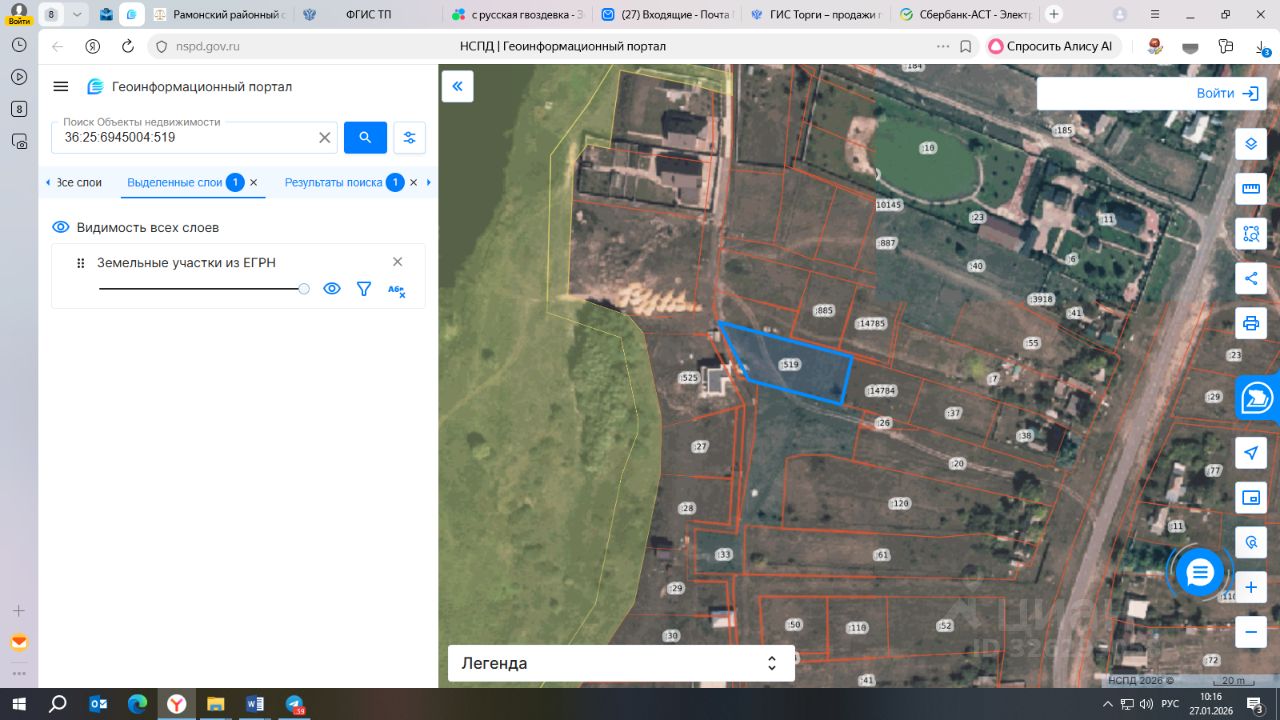Switch to the Все слои tab
The height and width of the screenshot is (720, 1280).
point(79,183)
